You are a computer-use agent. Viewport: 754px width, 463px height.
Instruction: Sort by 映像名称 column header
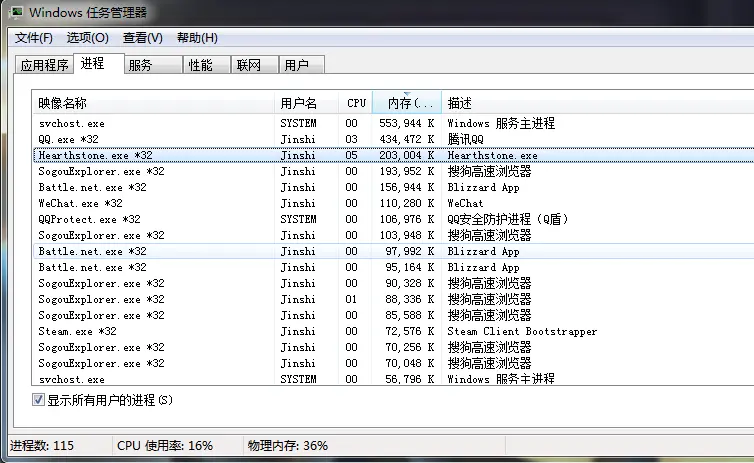(153, 103)
